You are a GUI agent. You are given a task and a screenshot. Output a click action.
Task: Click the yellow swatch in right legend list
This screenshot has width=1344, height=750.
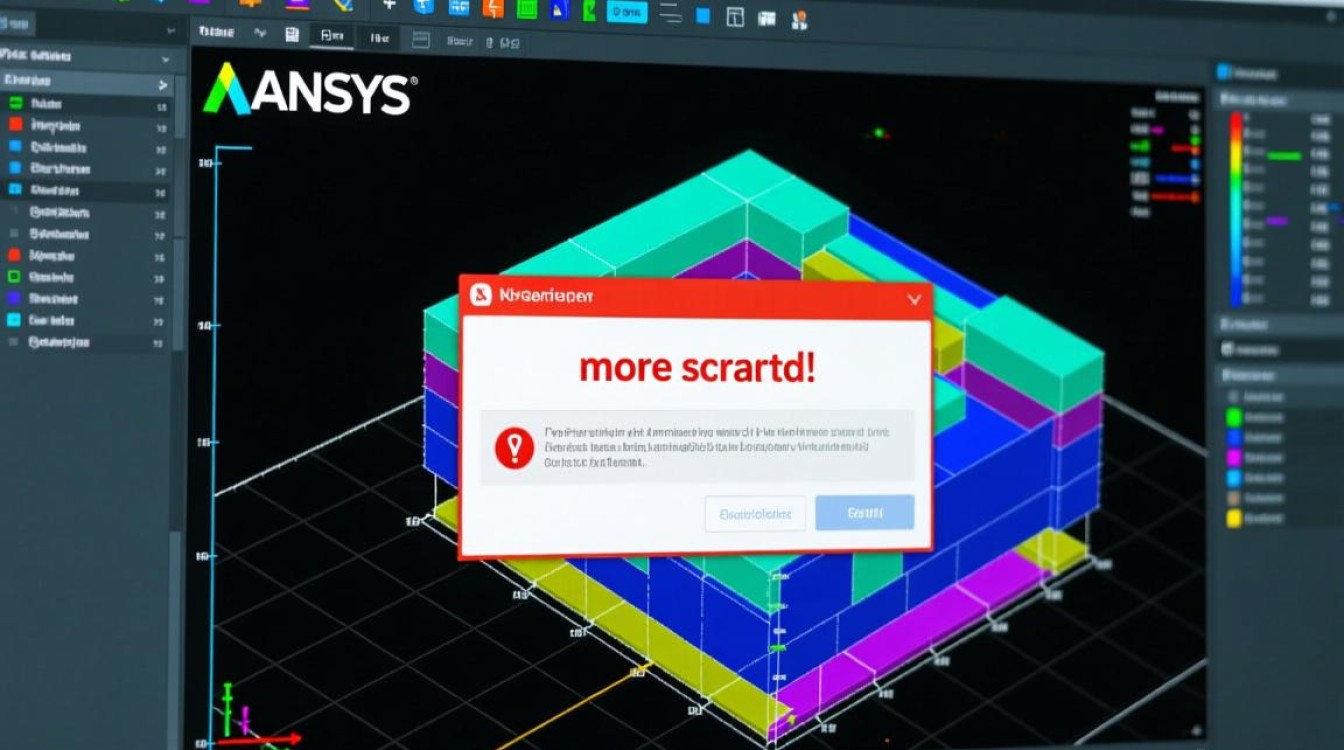[x=1234, y=518]
